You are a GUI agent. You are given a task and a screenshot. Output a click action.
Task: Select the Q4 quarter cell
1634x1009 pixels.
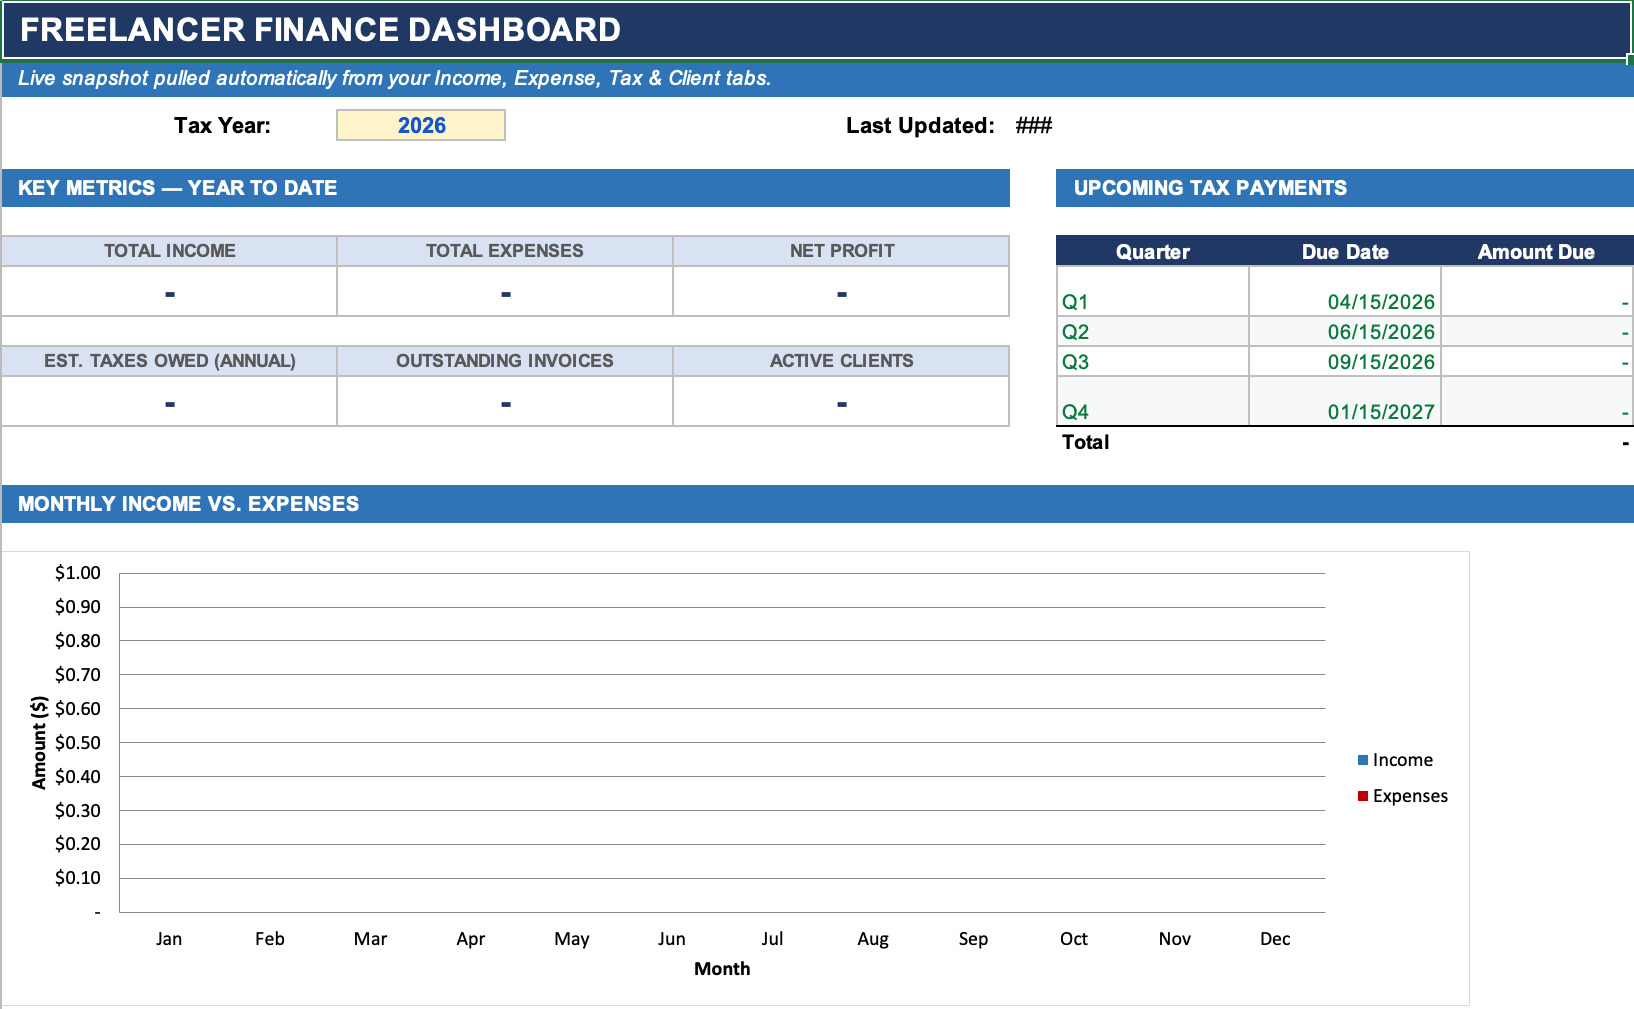click(1153, 402)
